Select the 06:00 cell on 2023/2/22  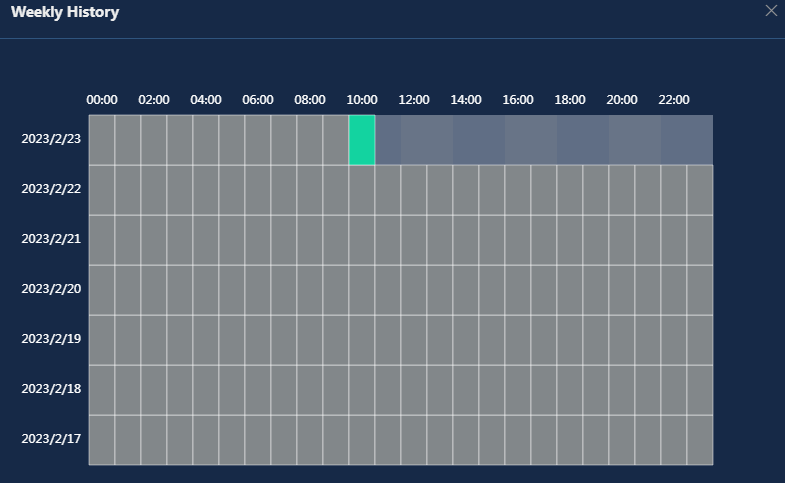point(258,190)
